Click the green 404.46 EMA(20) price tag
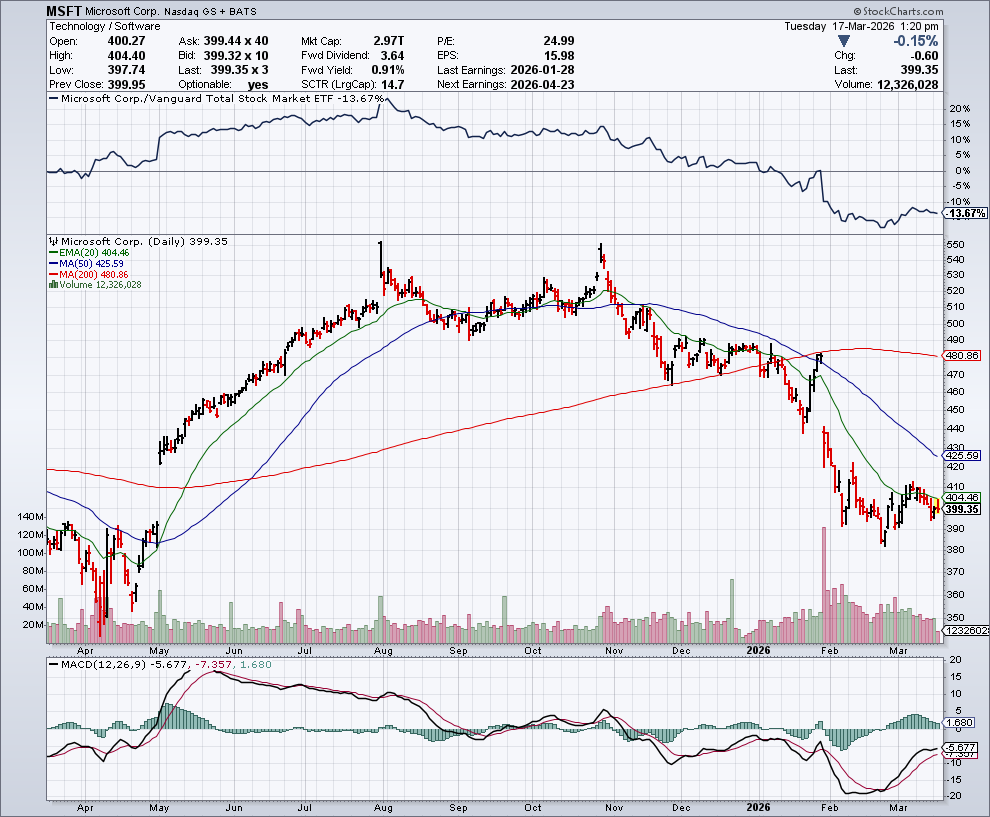The image size is (990, 817). point(965,497)
